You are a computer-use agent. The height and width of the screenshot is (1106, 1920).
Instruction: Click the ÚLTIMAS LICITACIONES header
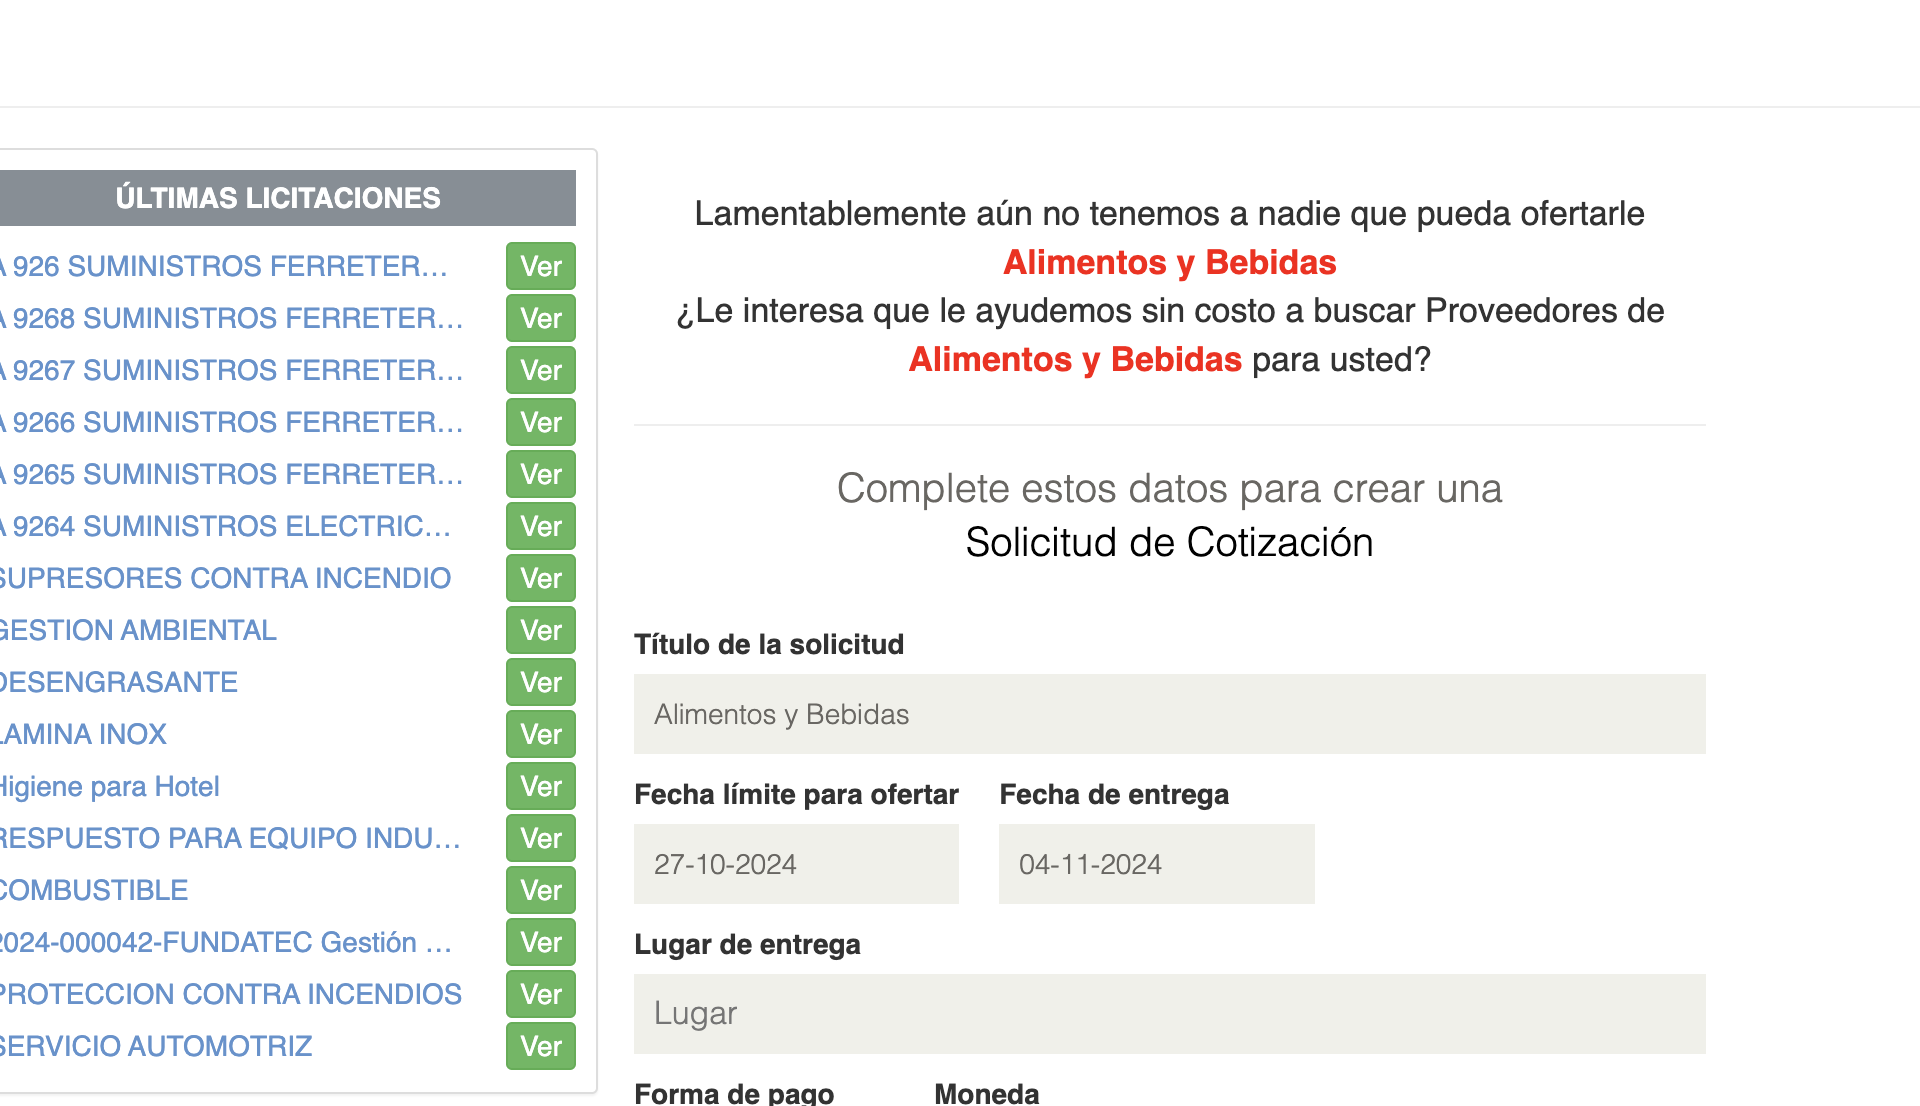coord(278,198)
